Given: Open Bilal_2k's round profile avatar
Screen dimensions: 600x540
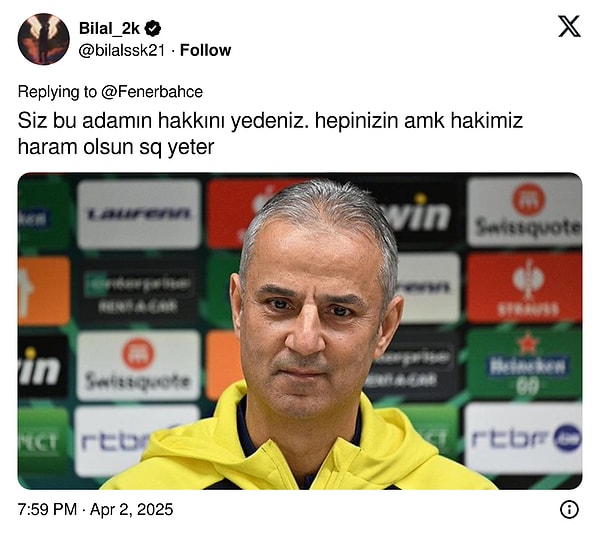Looking at the screenshot, I should click(x=43, y=39).
